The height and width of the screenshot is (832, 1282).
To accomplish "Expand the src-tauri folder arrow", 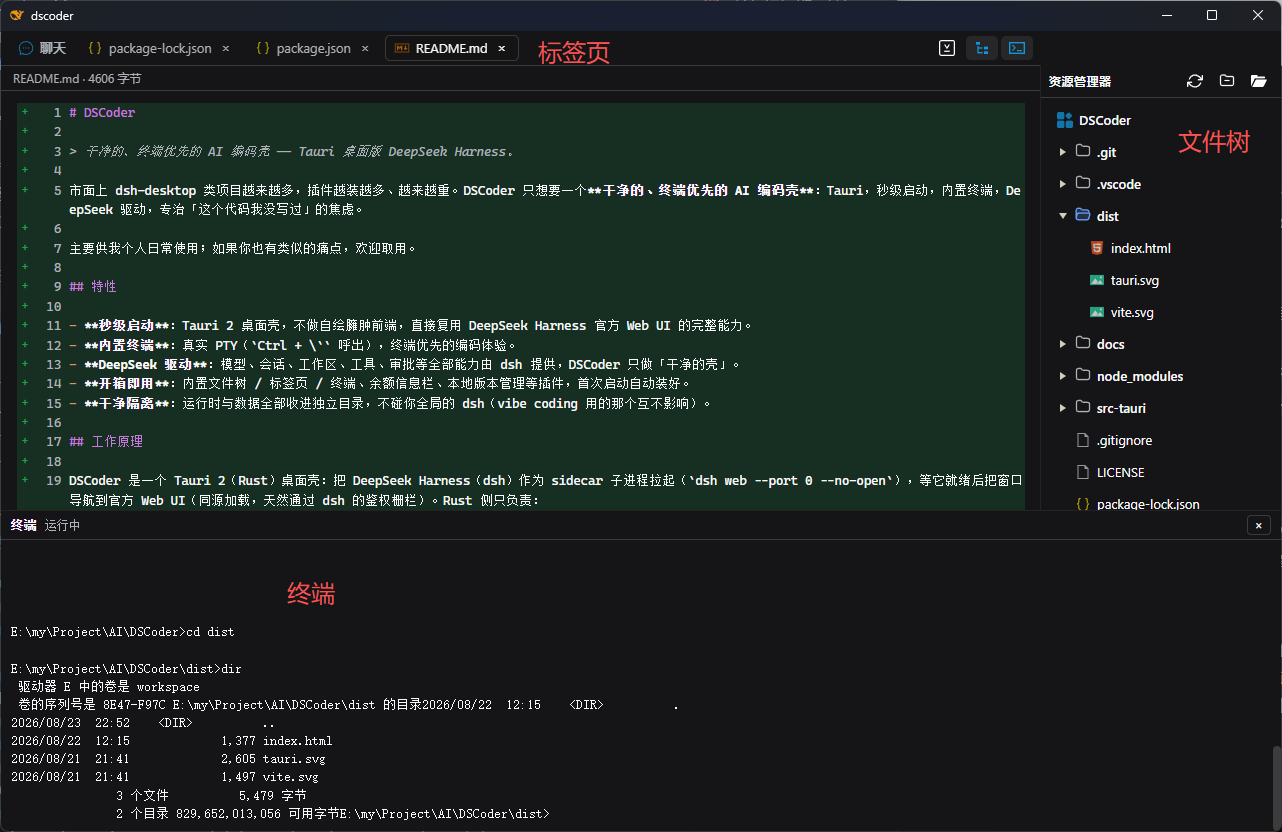I will 1063,408.
